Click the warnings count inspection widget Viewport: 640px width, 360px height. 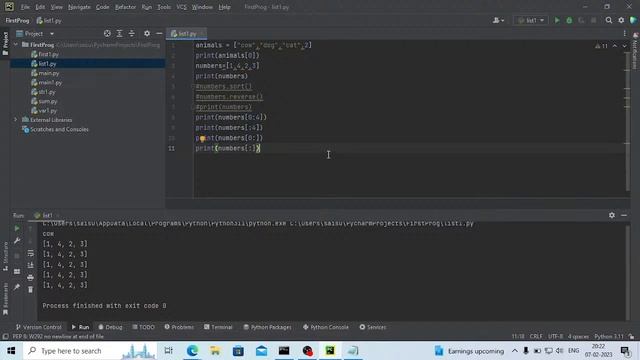point(601,46)
